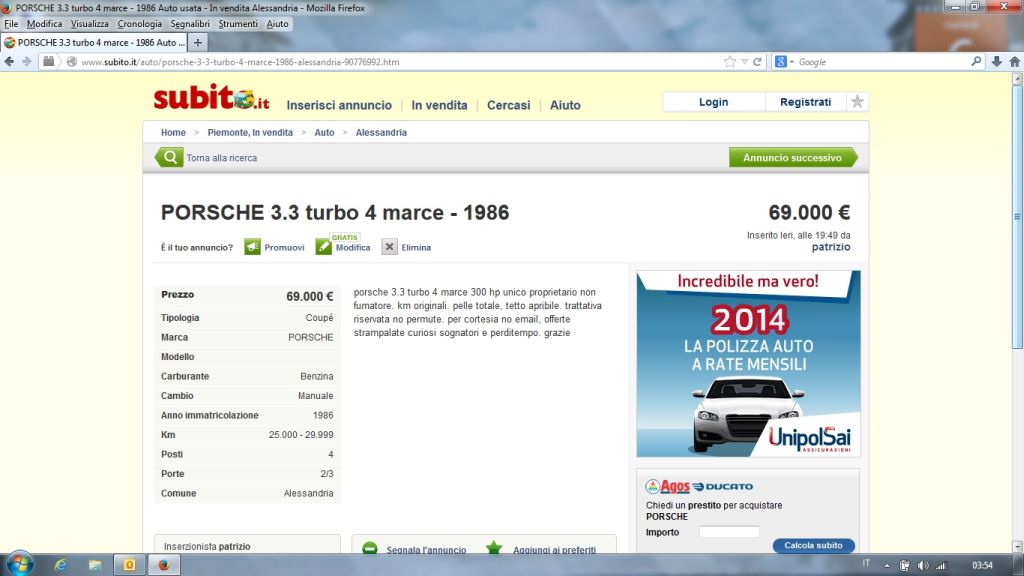The width and height of the screenshot is (1024, 576).
Task: Click the IT language indicator in the tray
Action: pyautogui.click(x=866, y=563)
